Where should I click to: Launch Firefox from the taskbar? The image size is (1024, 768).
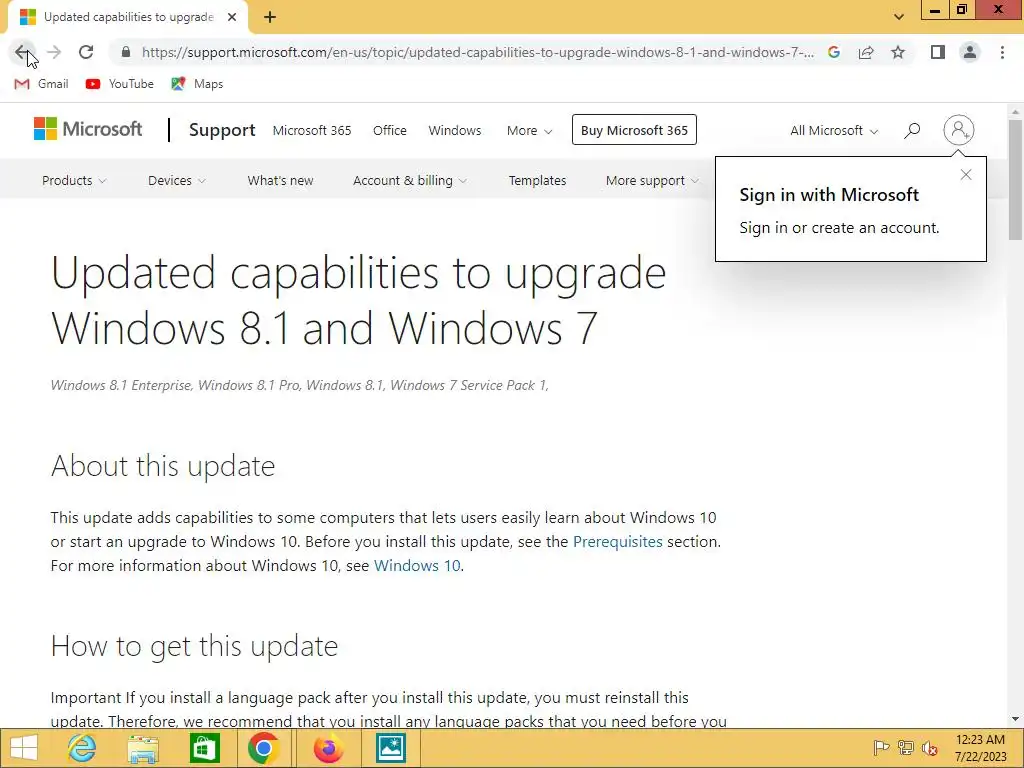pos(328,748)
